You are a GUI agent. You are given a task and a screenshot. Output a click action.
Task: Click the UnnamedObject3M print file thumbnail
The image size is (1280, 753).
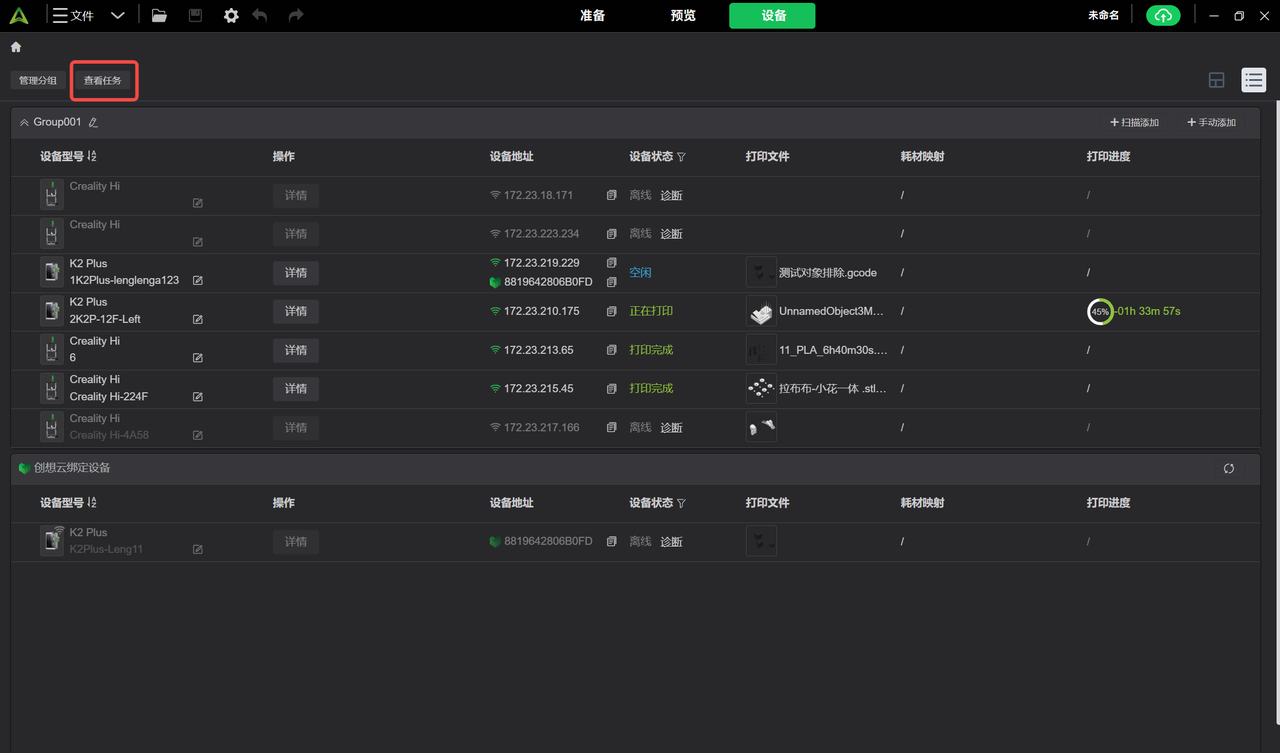[761, 311]
